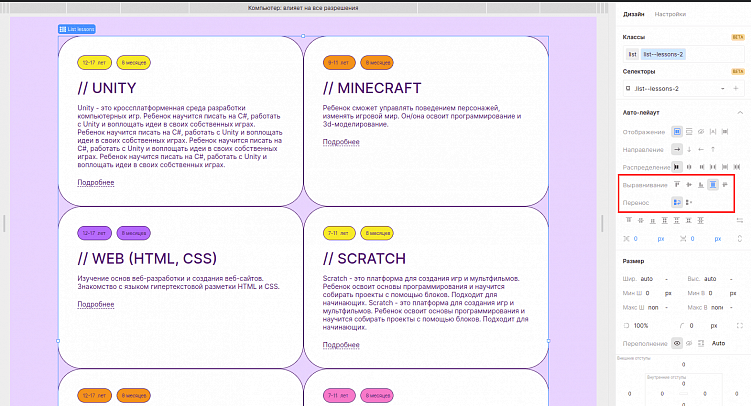The width and height of the screenshot is (751, 406).
Task: Open unit dropdown next to Выс. auto
Action: click(731, 279)
